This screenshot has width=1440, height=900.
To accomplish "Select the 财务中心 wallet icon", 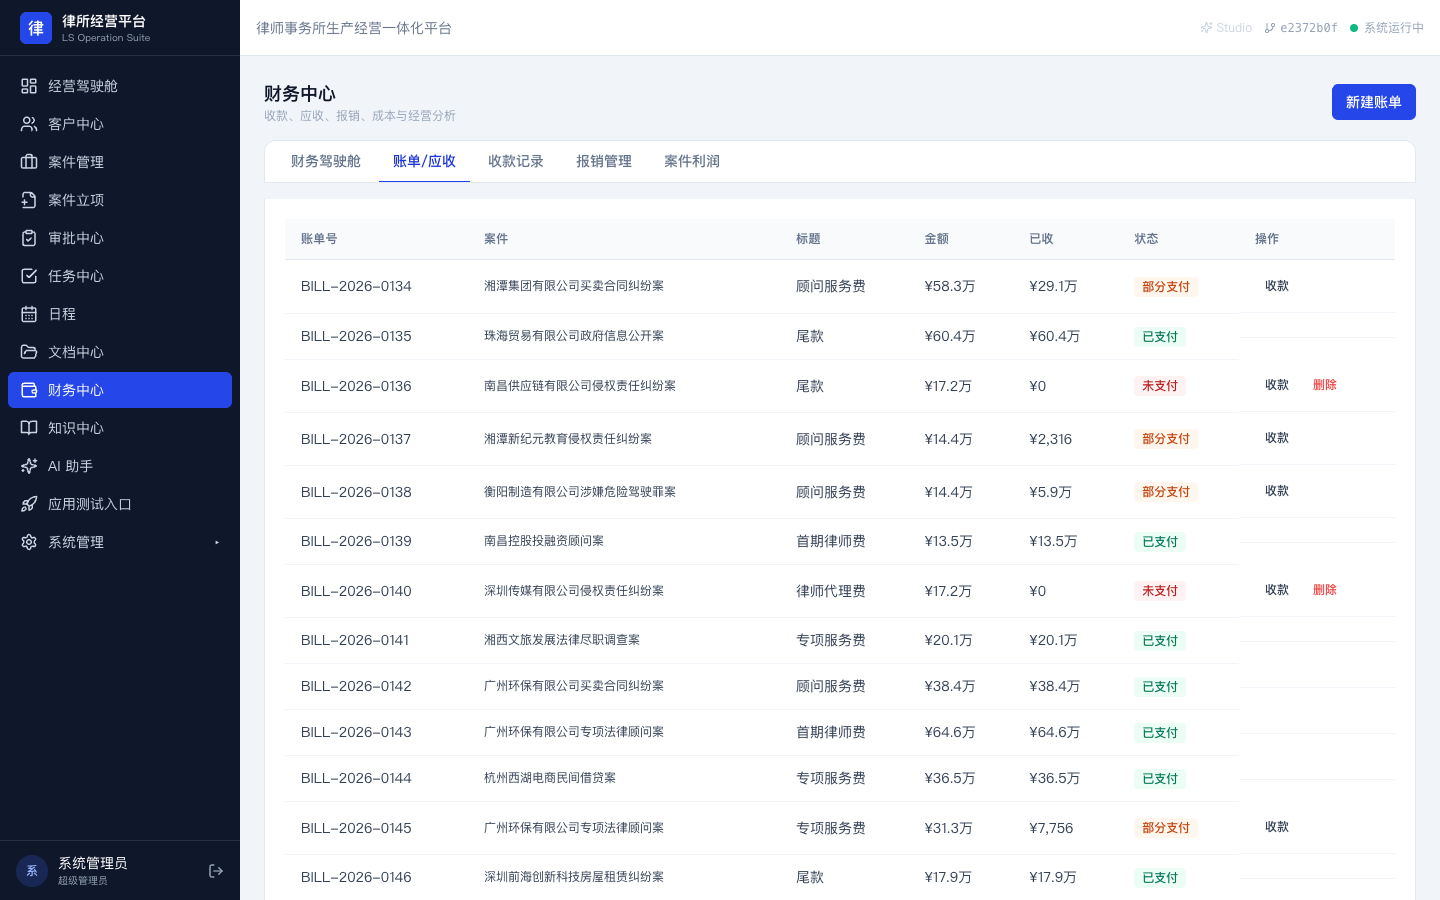I will [x=29, y=390].
